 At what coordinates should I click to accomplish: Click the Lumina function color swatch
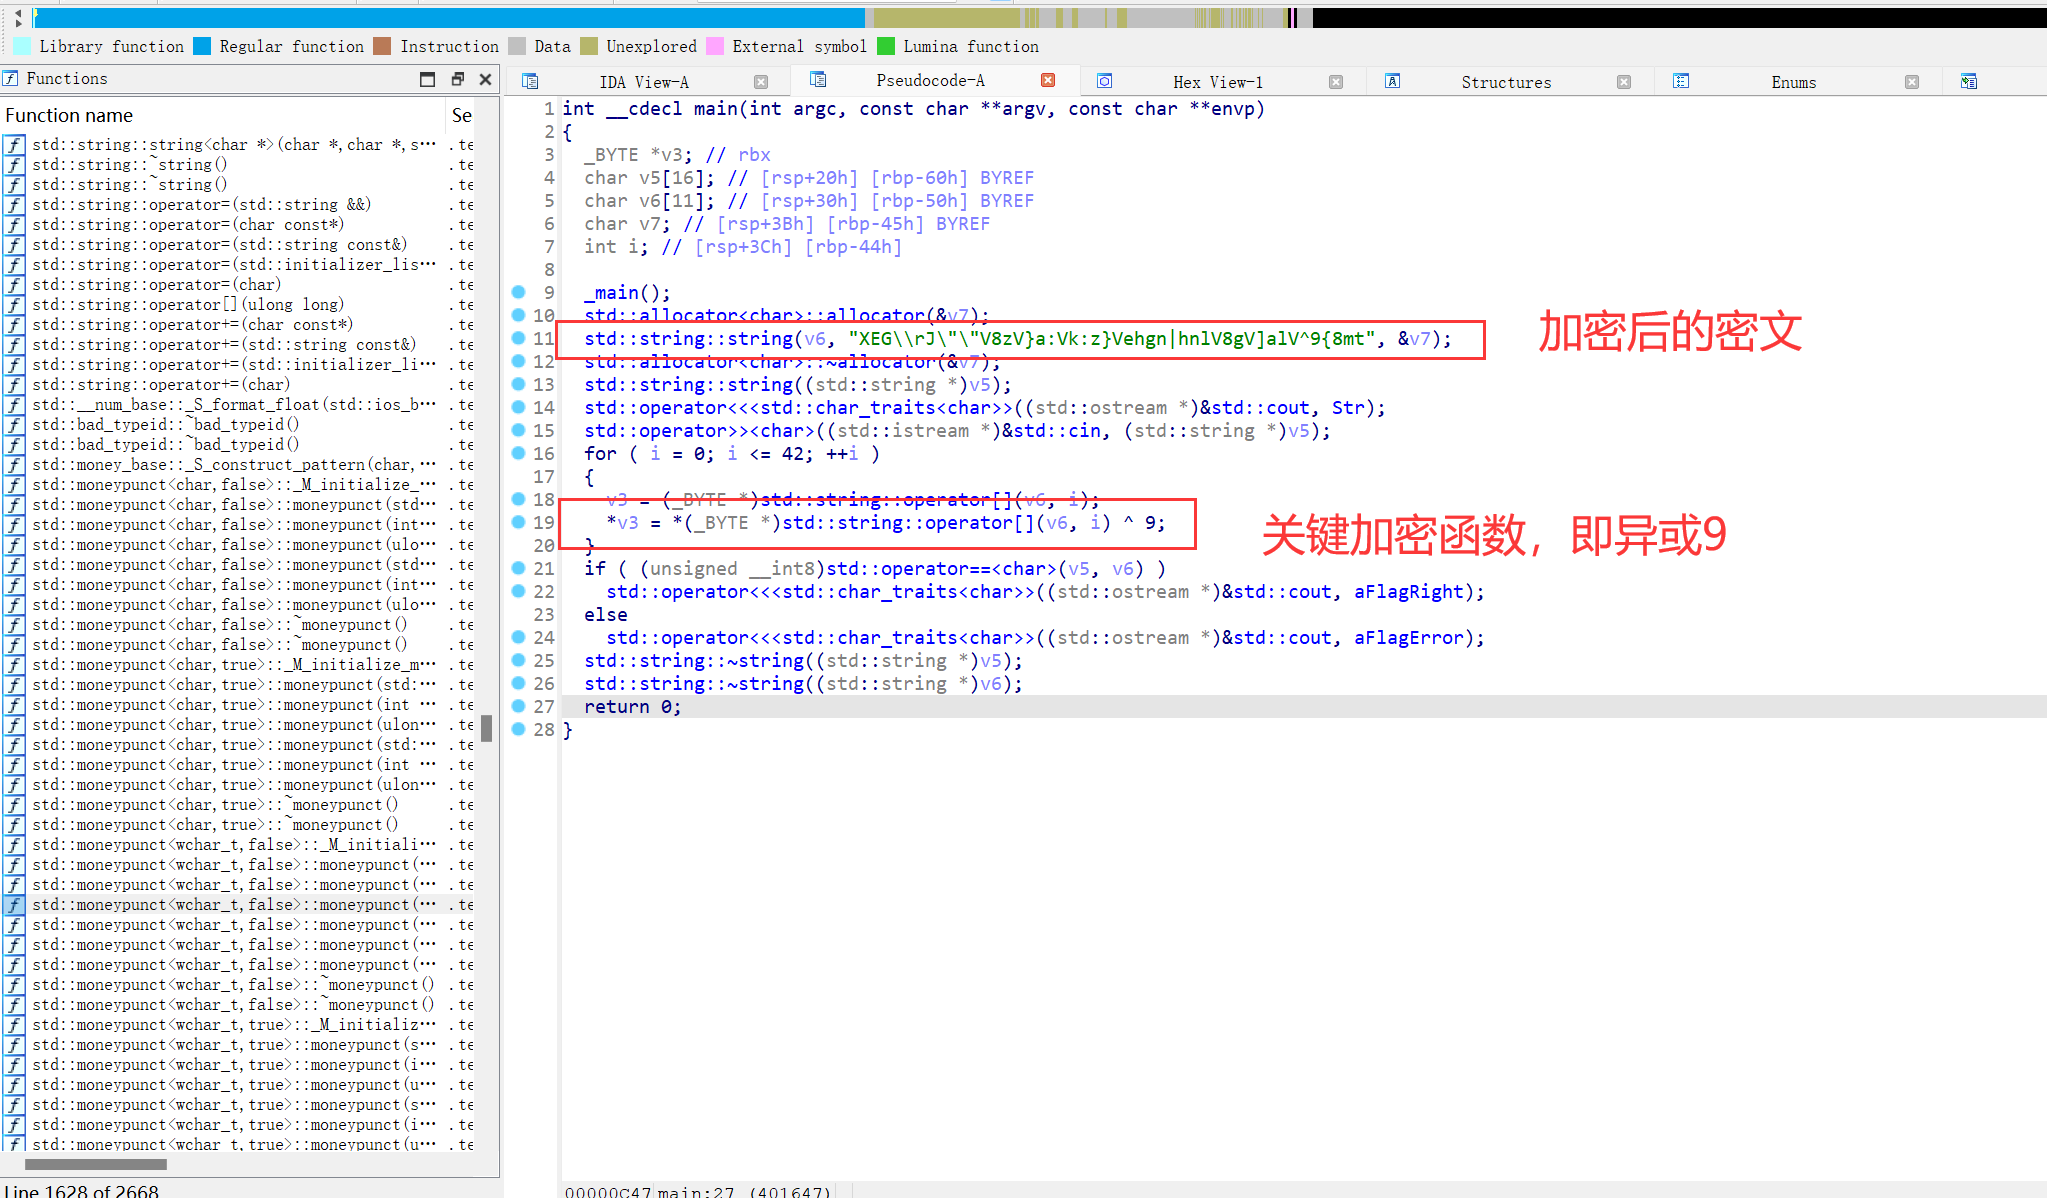pos(886,46)
